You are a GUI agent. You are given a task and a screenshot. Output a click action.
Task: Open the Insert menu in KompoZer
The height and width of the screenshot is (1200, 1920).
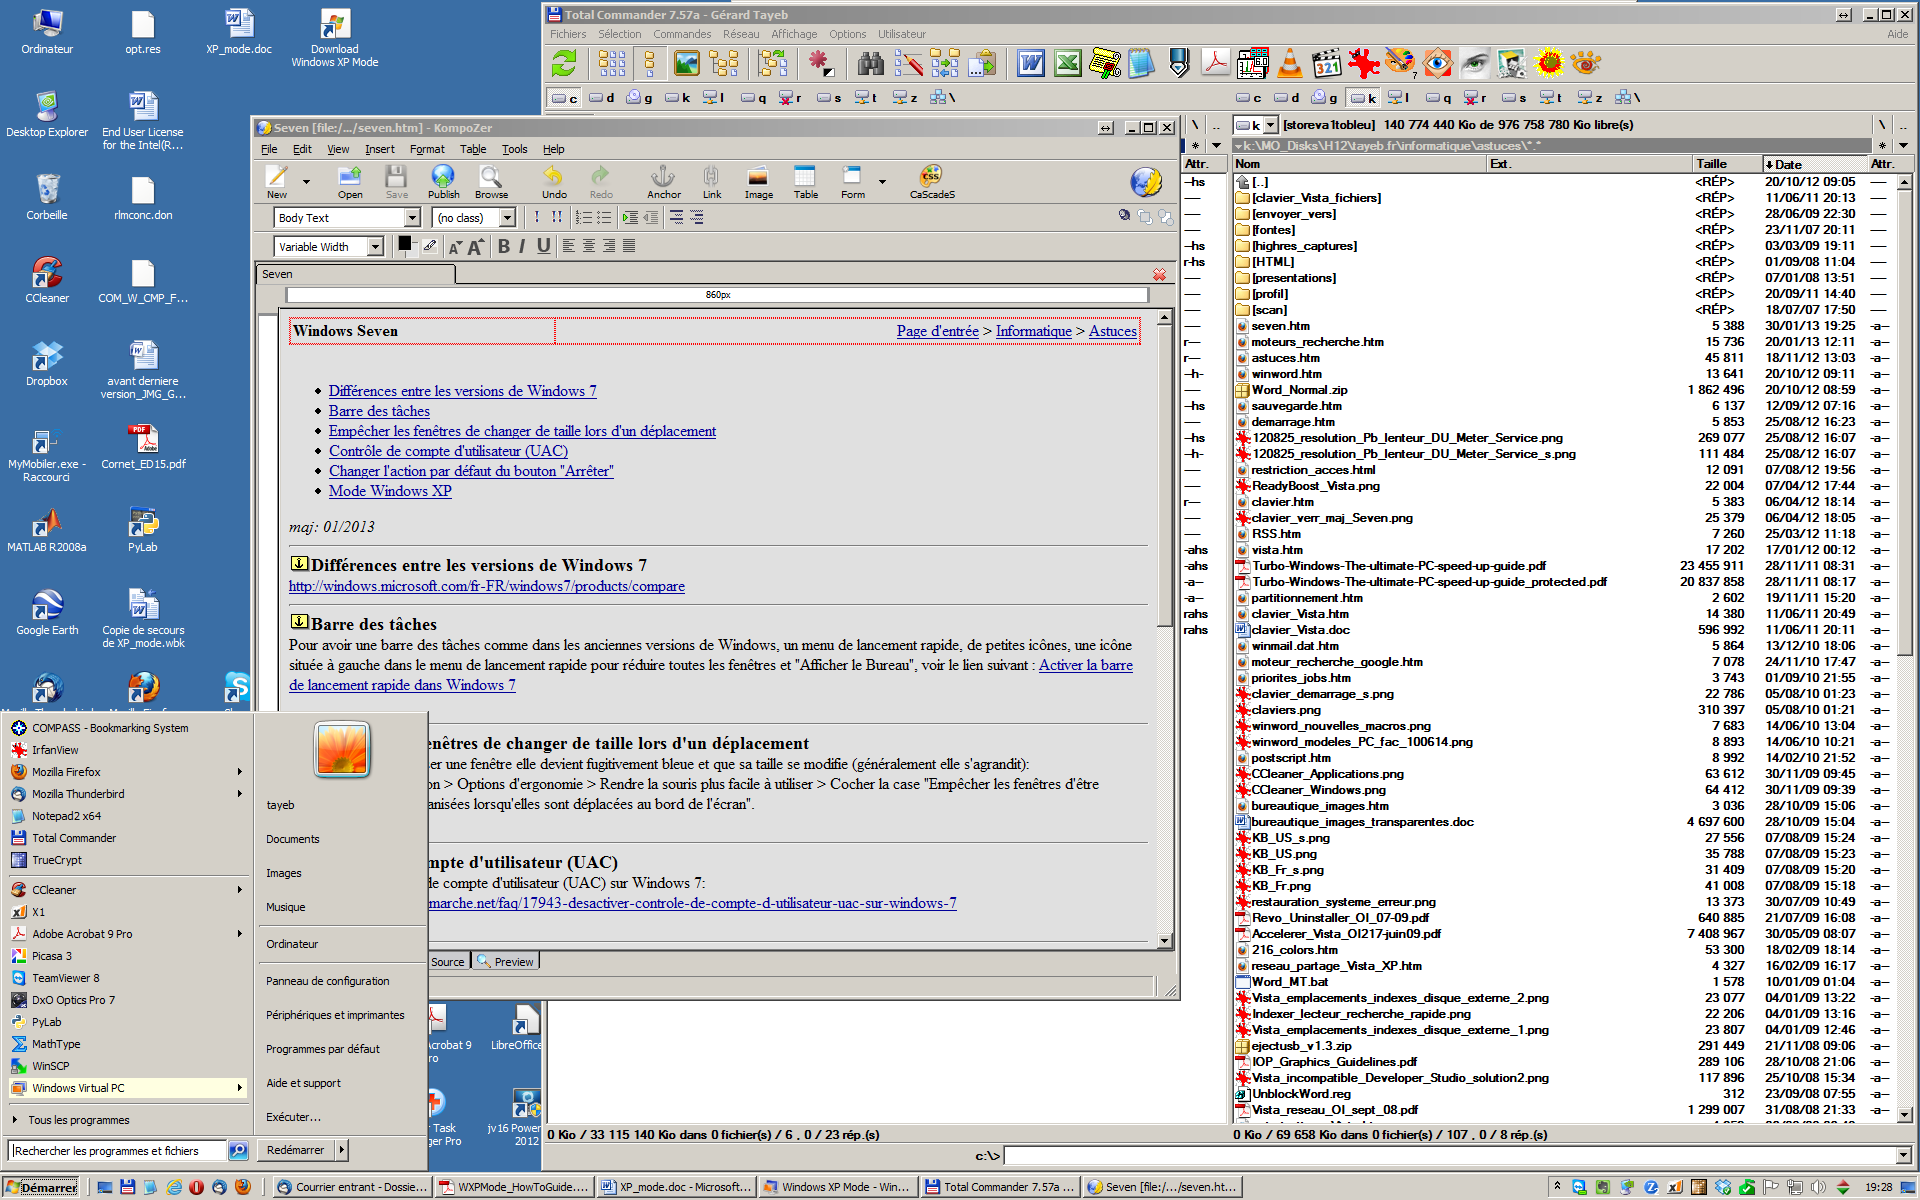[380, 149]
